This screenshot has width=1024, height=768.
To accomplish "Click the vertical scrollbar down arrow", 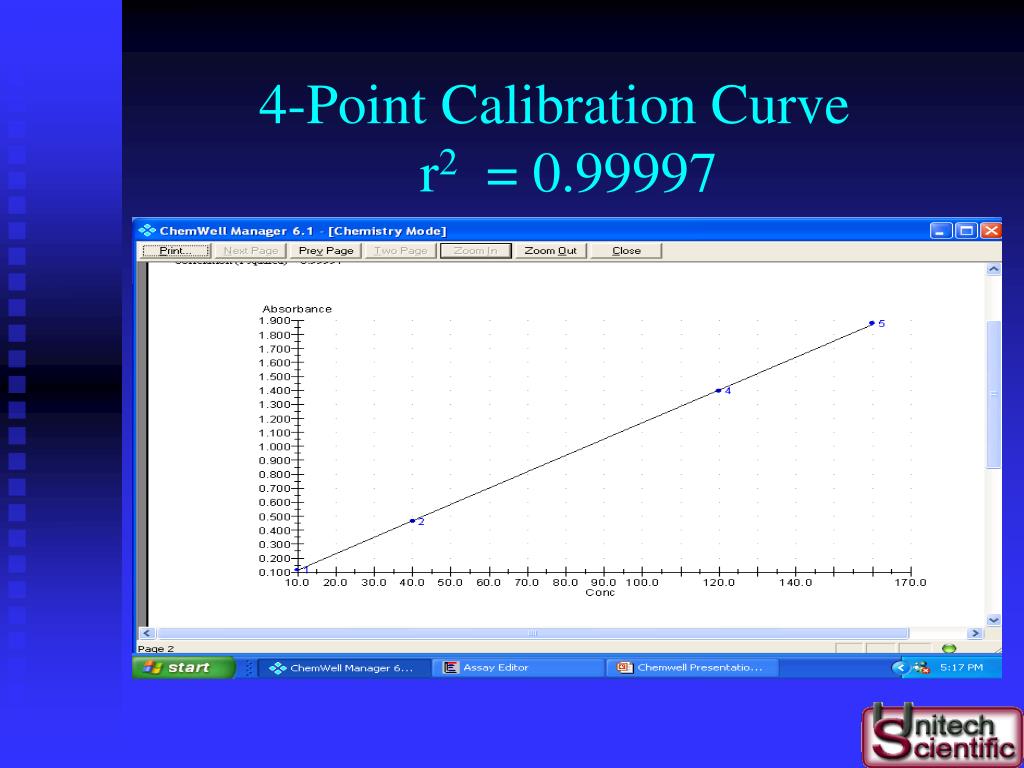I will [993, 620].
